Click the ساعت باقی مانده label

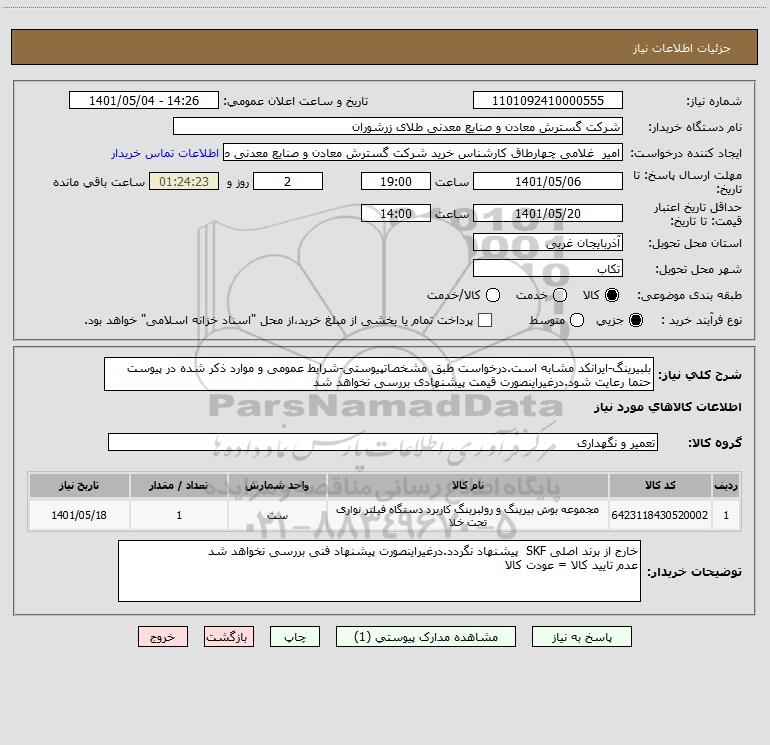[x=99, y=182]
